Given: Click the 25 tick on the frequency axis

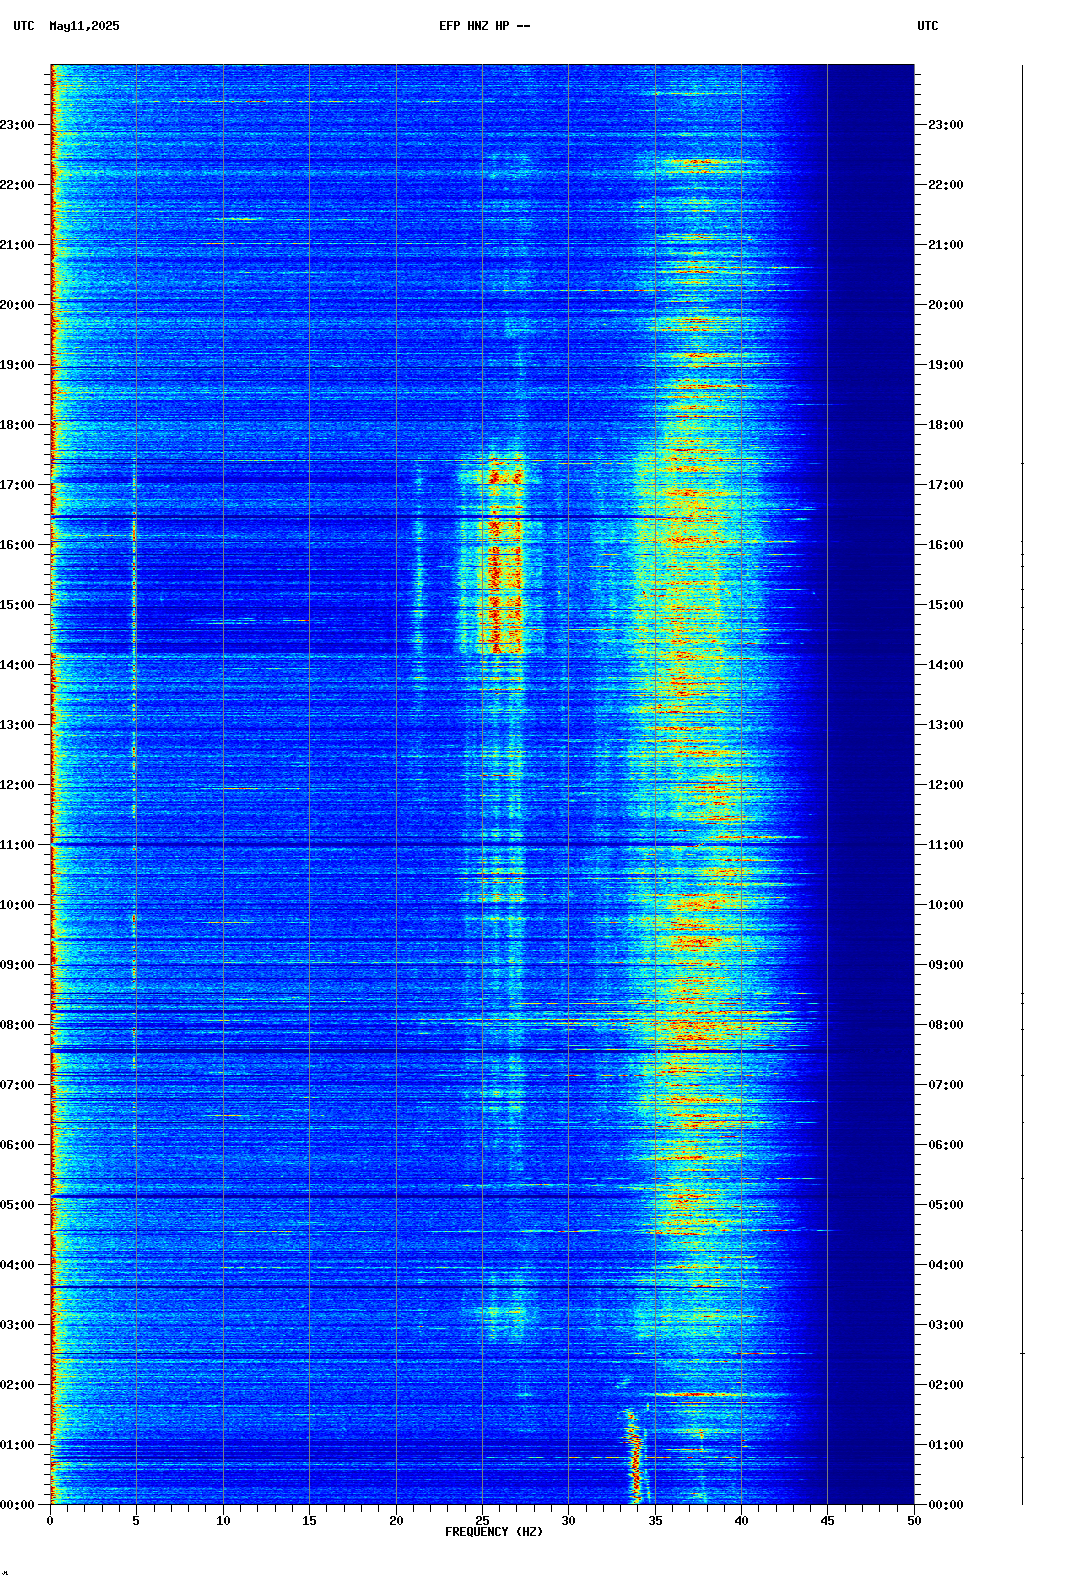Looking at the screenshot, I should click(482, 1521).
